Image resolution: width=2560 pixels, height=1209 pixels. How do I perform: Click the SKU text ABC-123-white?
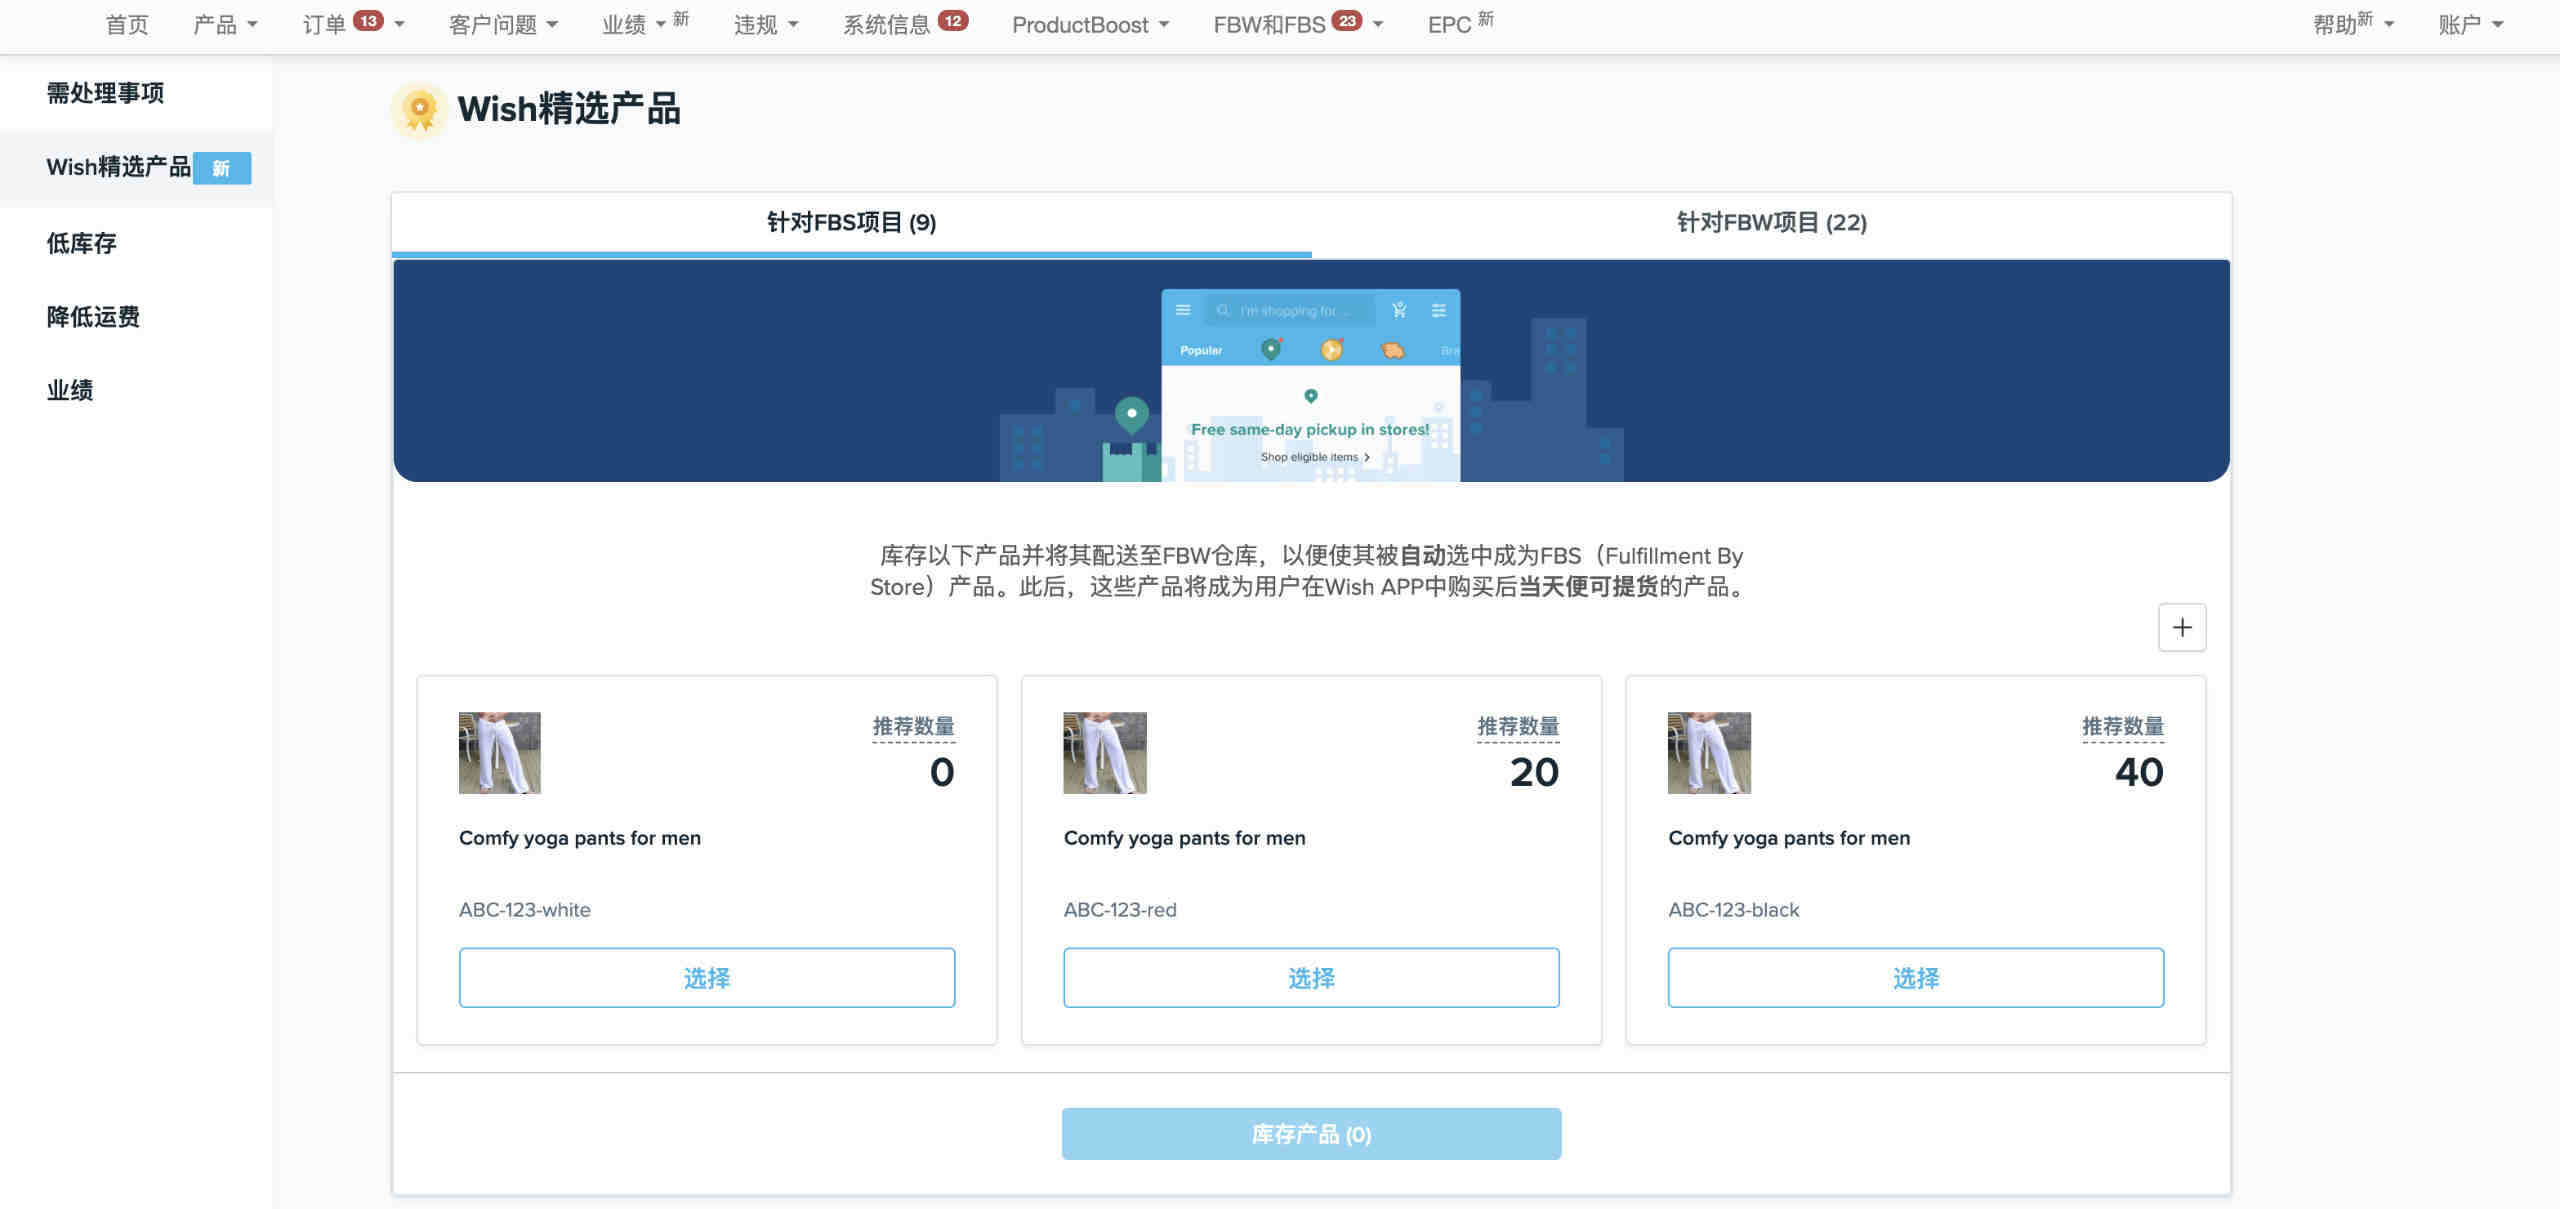tap(525, 910)
